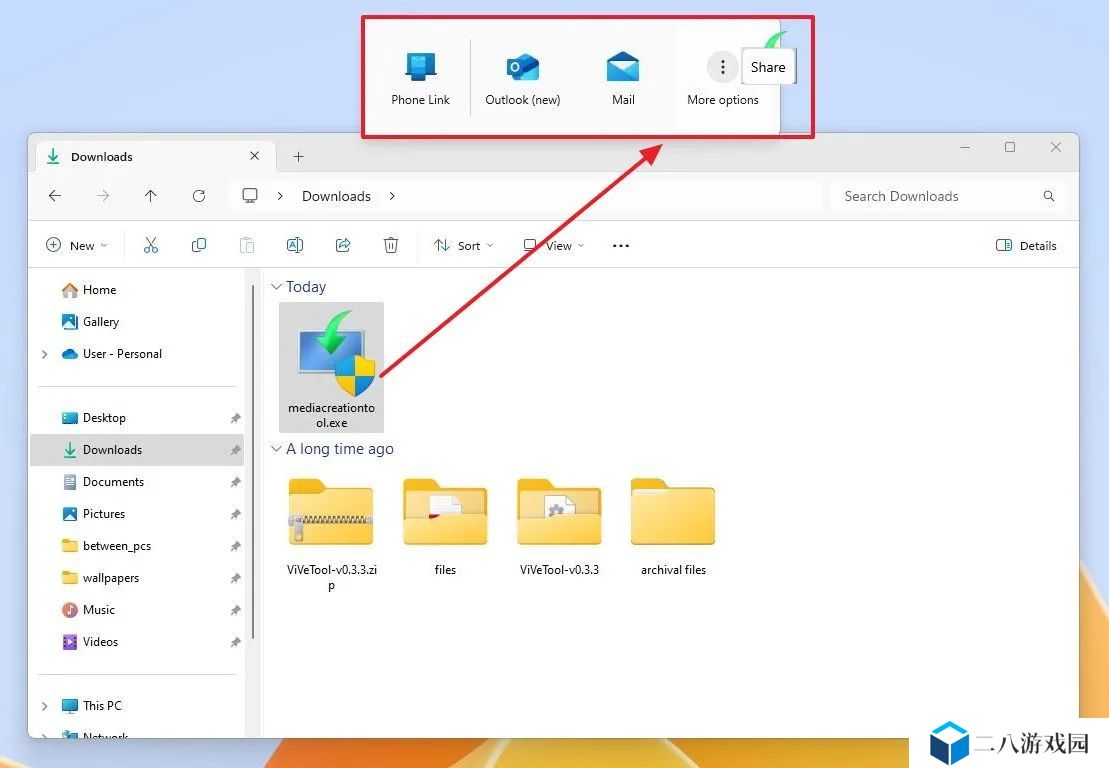Select the archival files folder
Image resolution: width=1109 pixels, height=768 pixels.
tap(673, 527)
